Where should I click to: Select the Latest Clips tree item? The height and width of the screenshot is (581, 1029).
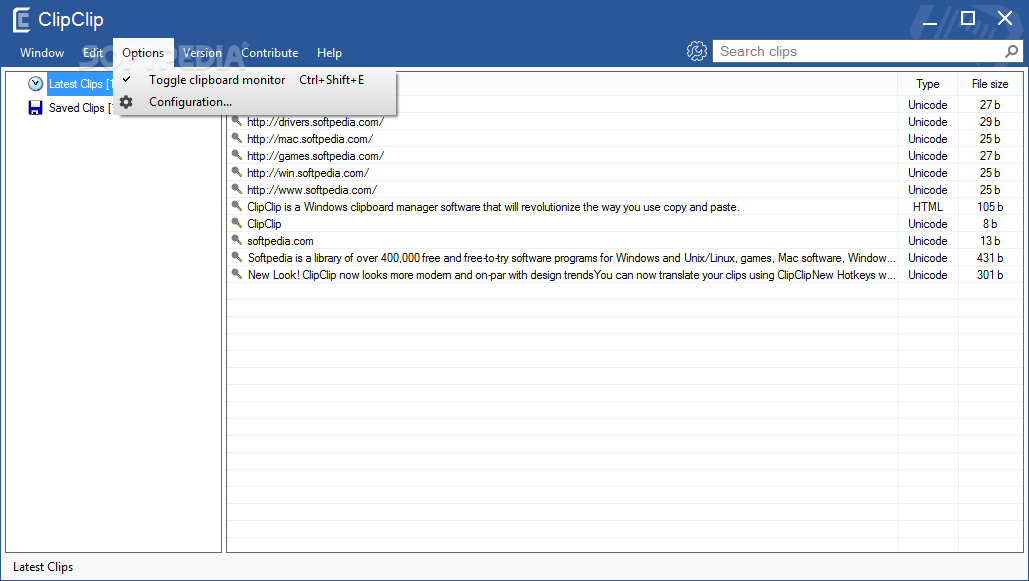(79, 84)
